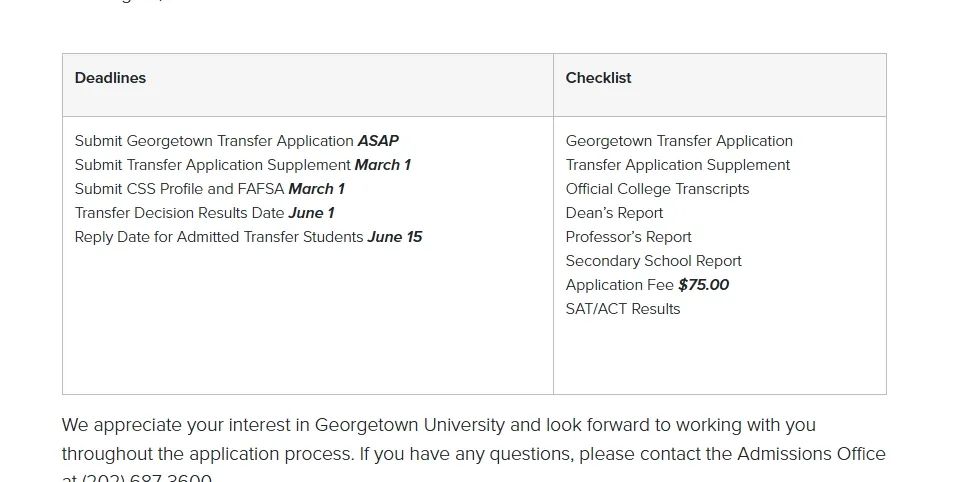Click Georgetown Transfer Application checklist item
This screenshot has height=482, width=953.
679,141
